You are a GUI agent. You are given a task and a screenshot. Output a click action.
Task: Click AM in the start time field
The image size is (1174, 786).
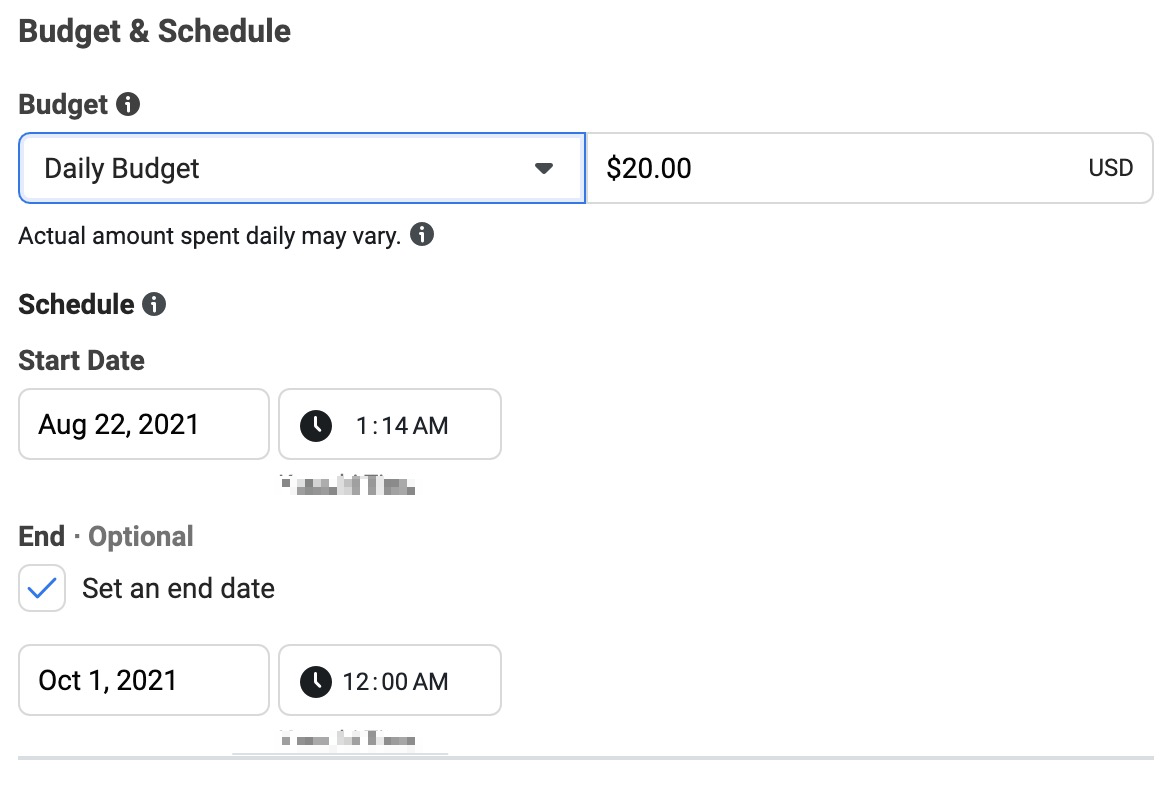pyautogui.click(x=431, y=426)
